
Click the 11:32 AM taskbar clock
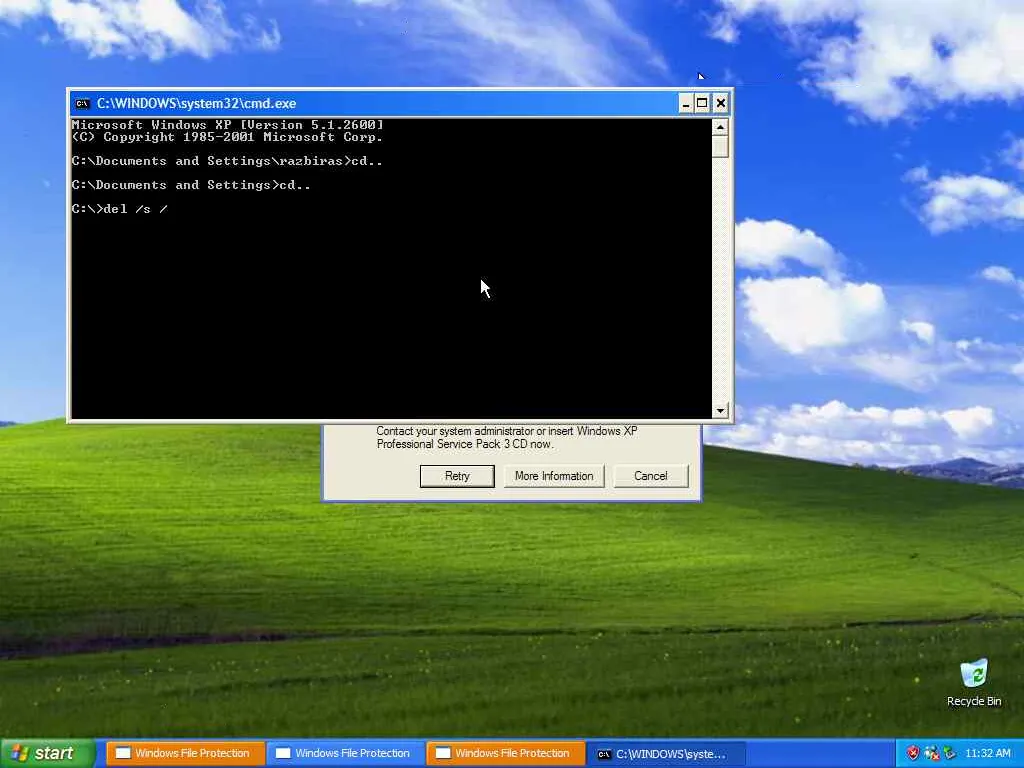tap(987, 753)
